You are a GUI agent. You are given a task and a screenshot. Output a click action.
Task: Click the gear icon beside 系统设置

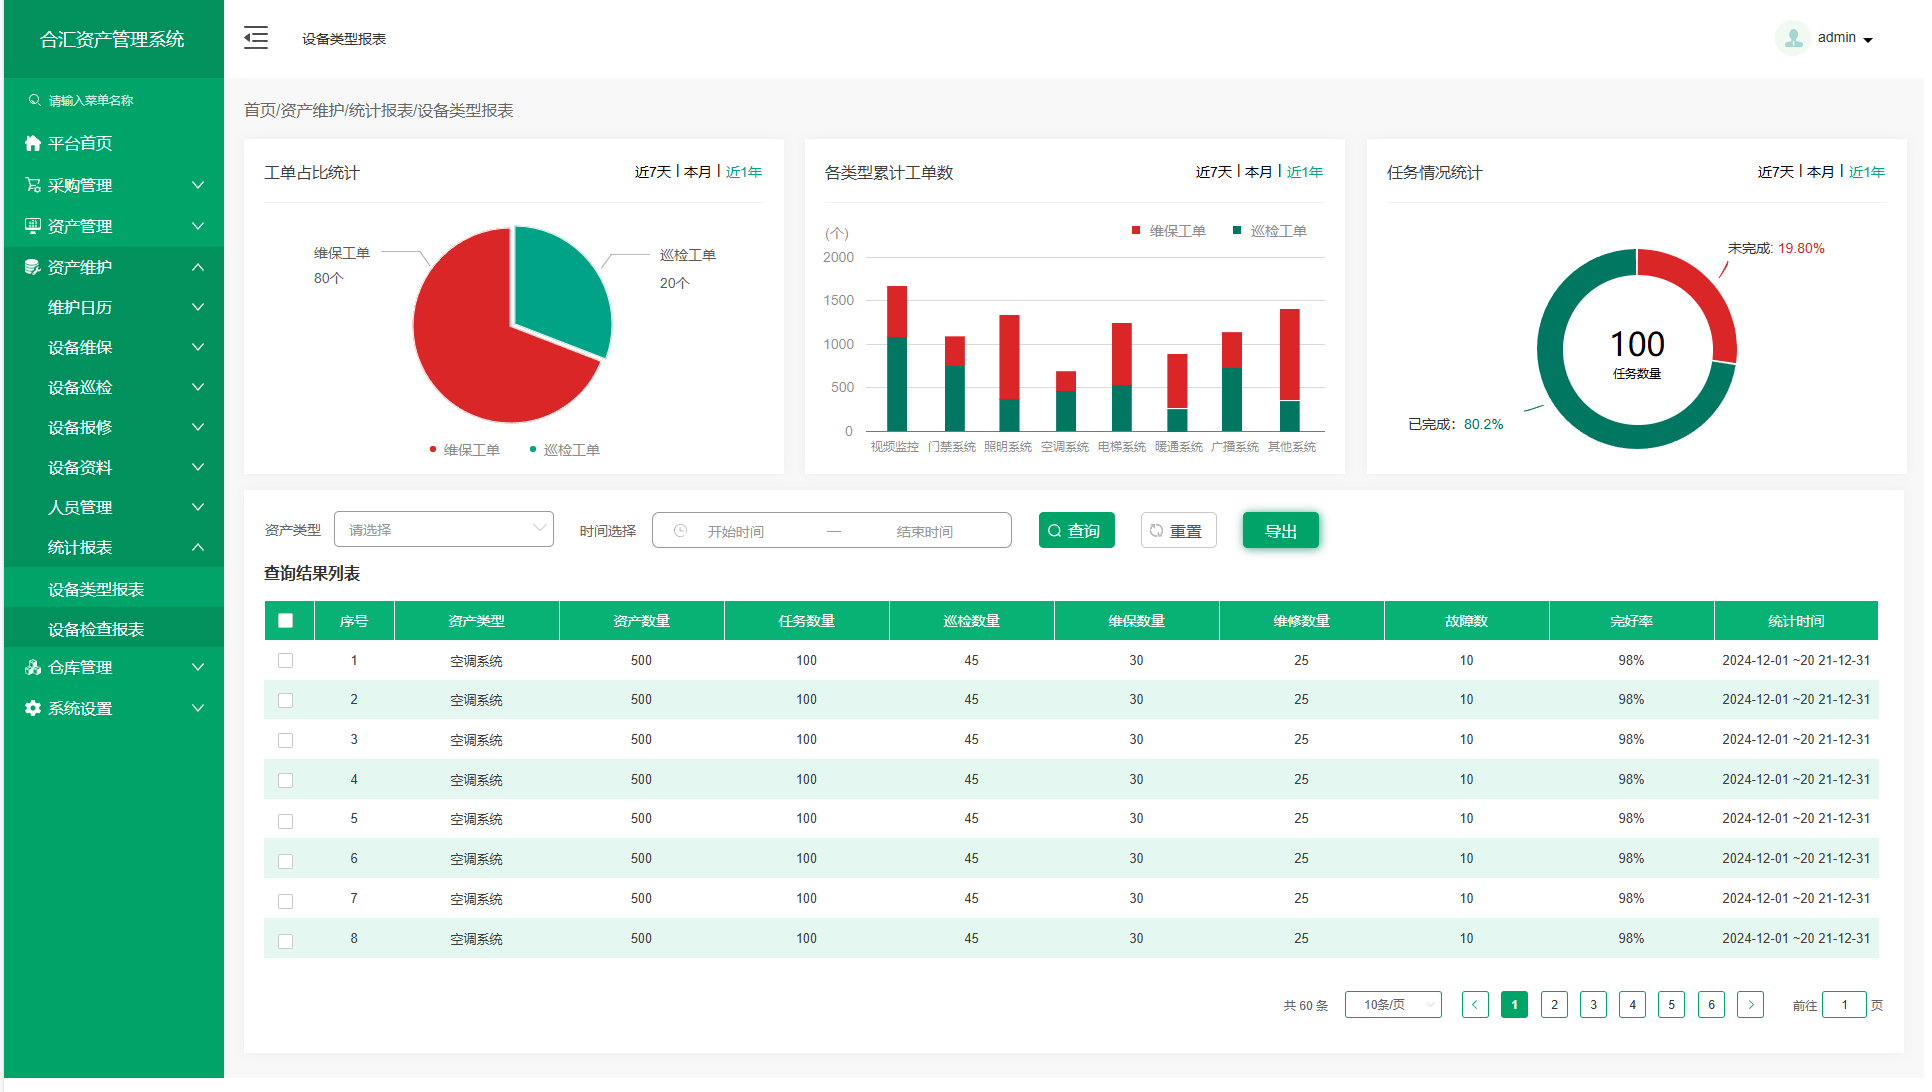pyautogui.click(x=33, y=708)
